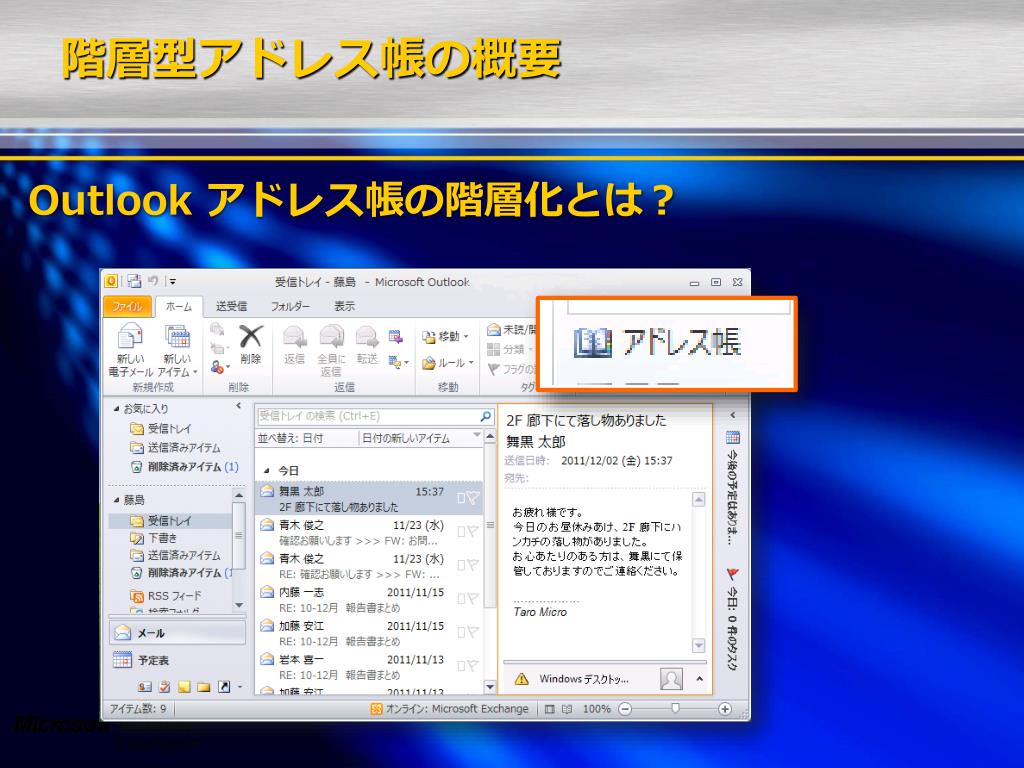Click the tasks icon in navigation strip
This screenshot has height=768, width=1024.
tap(165, 686)
